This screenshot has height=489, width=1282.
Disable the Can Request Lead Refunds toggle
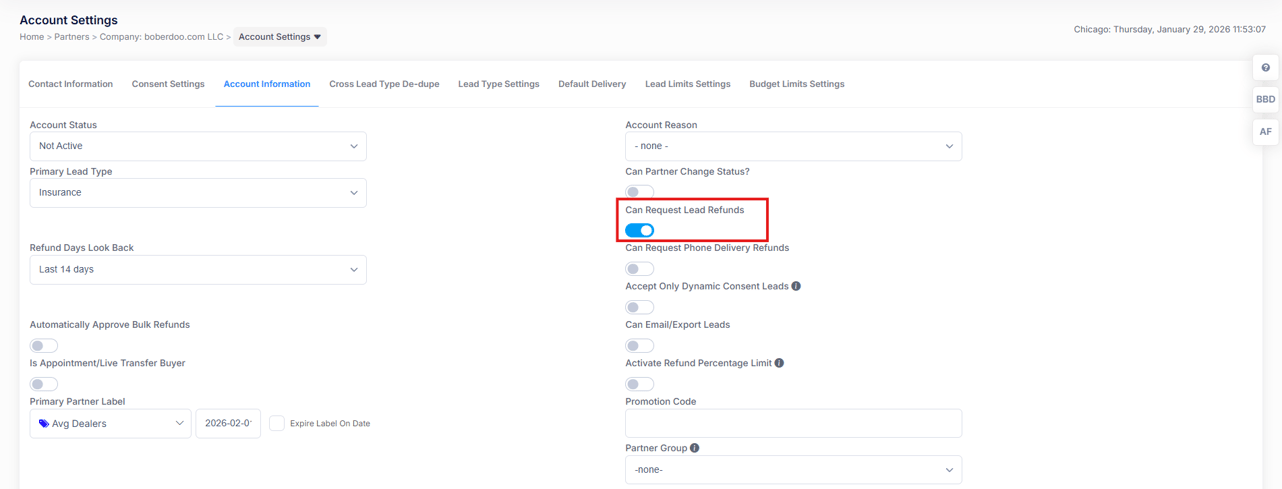(x=639, y=230)
